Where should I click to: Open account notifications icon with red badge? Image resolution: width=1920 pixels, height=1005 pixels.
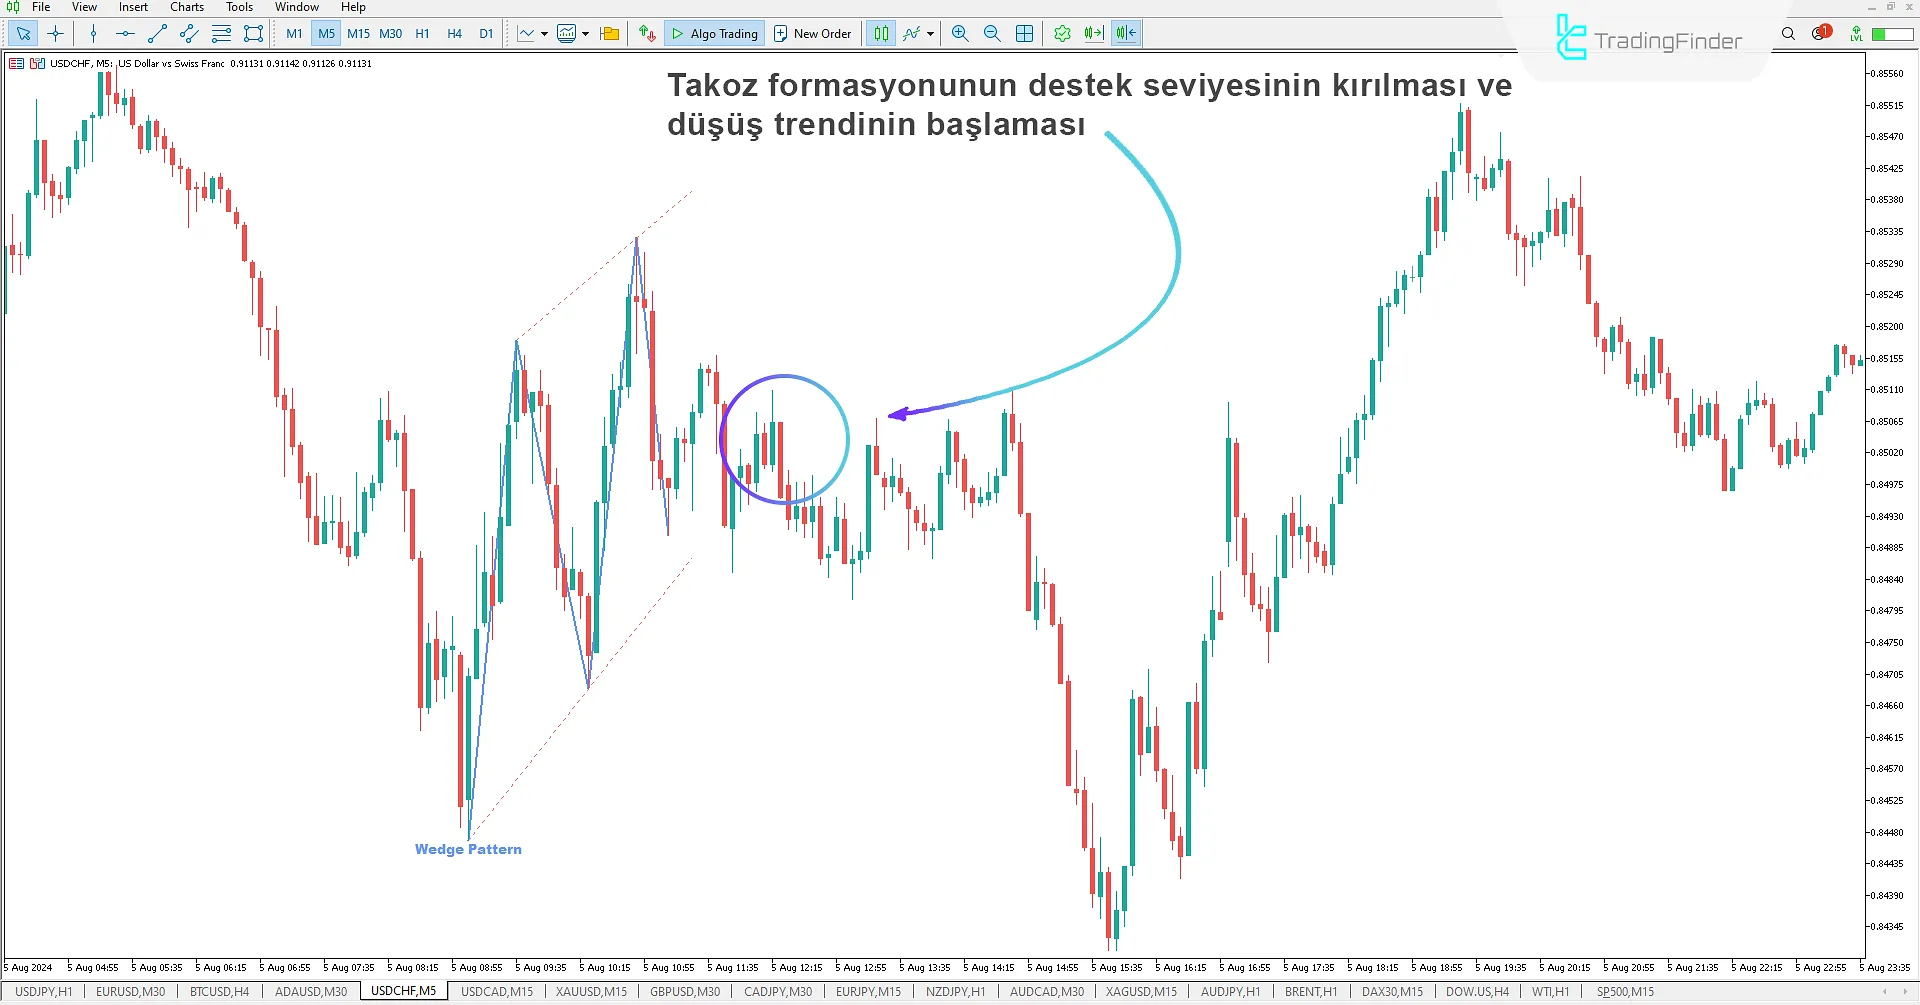coord(1821,33)
